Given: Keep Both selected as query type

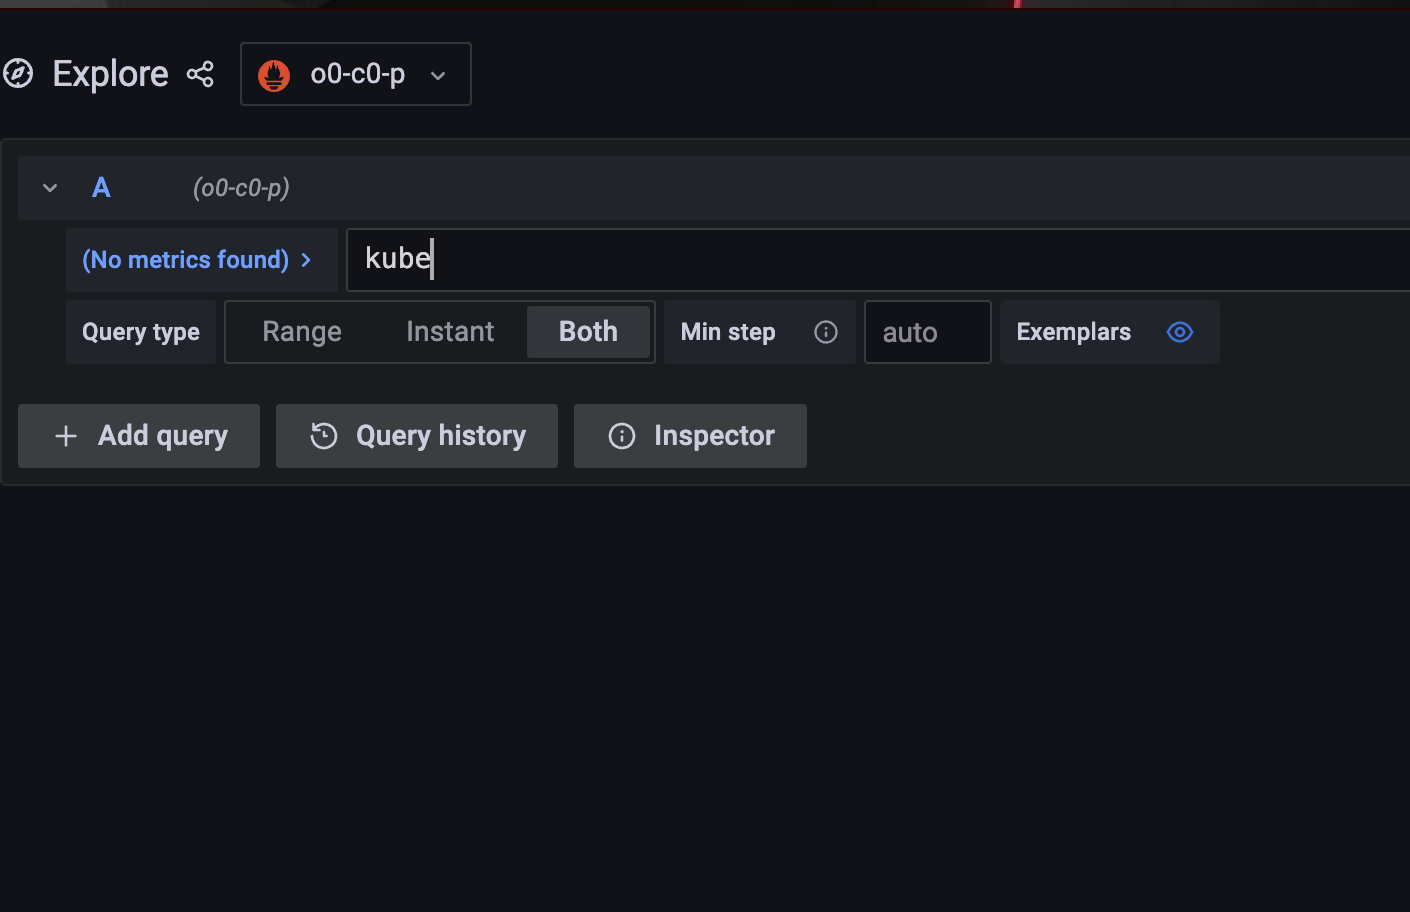Looking at the screenshot, I should click(588, 331).
